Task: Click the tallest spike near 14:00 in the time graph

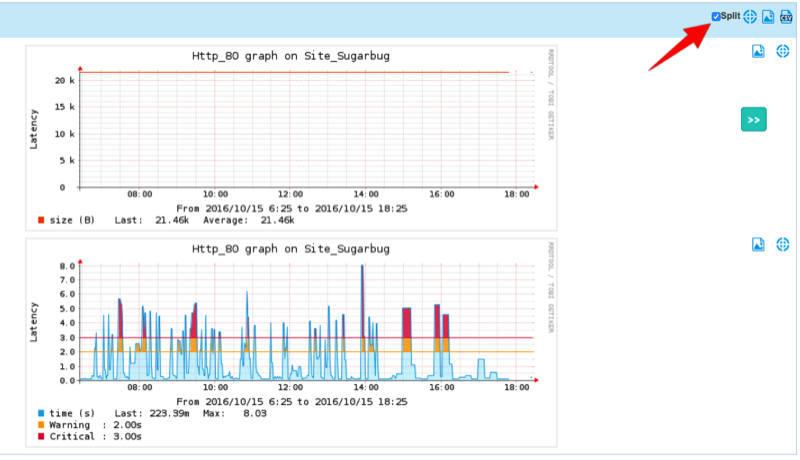Action: 362,300
